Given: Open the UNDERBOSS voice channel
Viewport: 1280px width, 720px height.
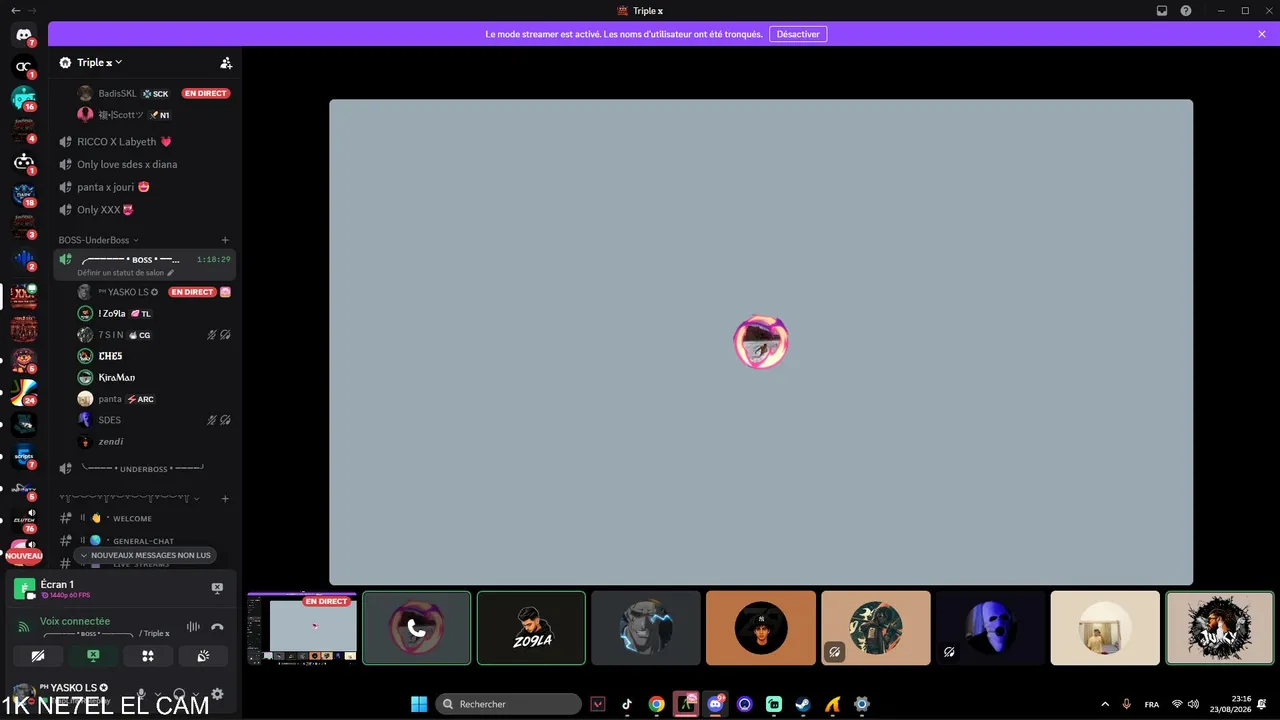Looking at the screenshot, I should tap(145, 468).
